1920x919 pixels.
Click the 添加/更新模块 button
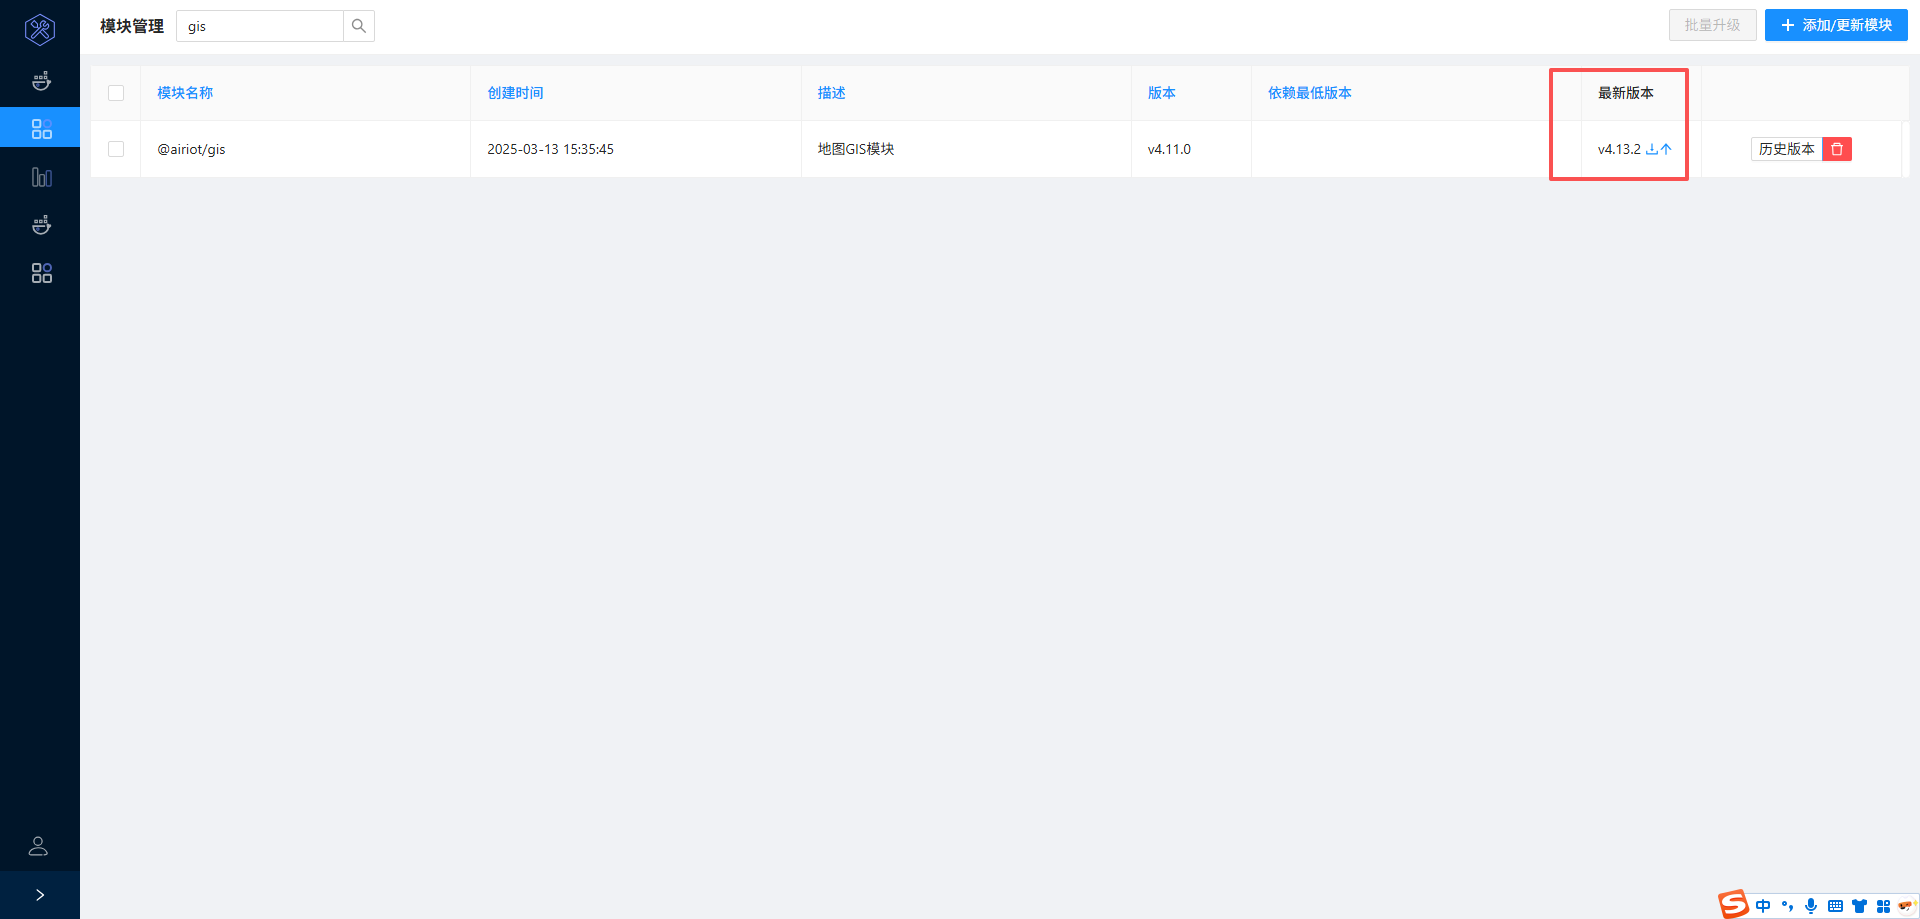coord(1836,25)
